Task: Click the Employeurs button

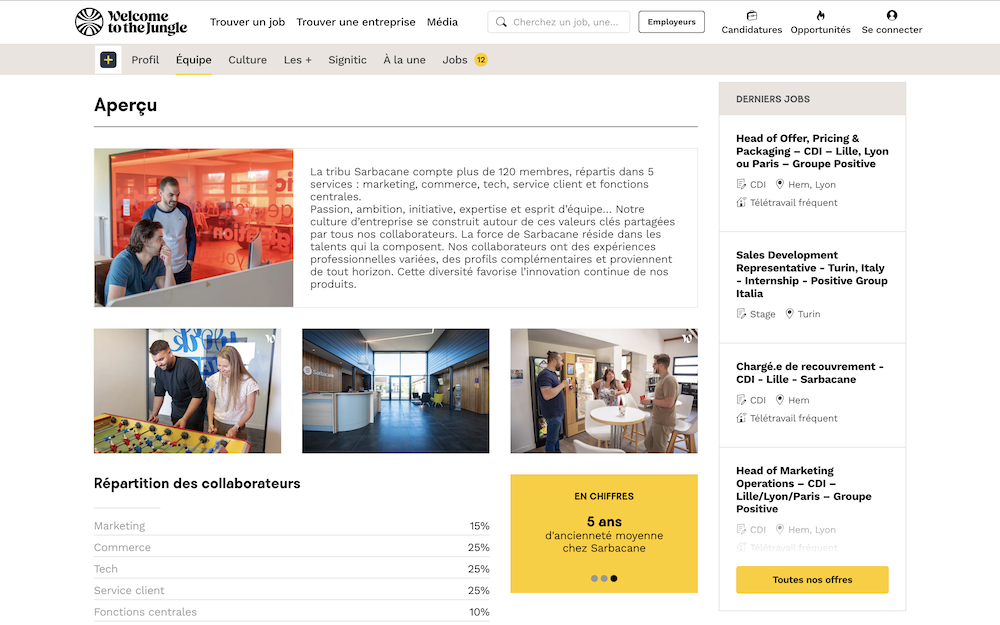Action: (671, 22)
